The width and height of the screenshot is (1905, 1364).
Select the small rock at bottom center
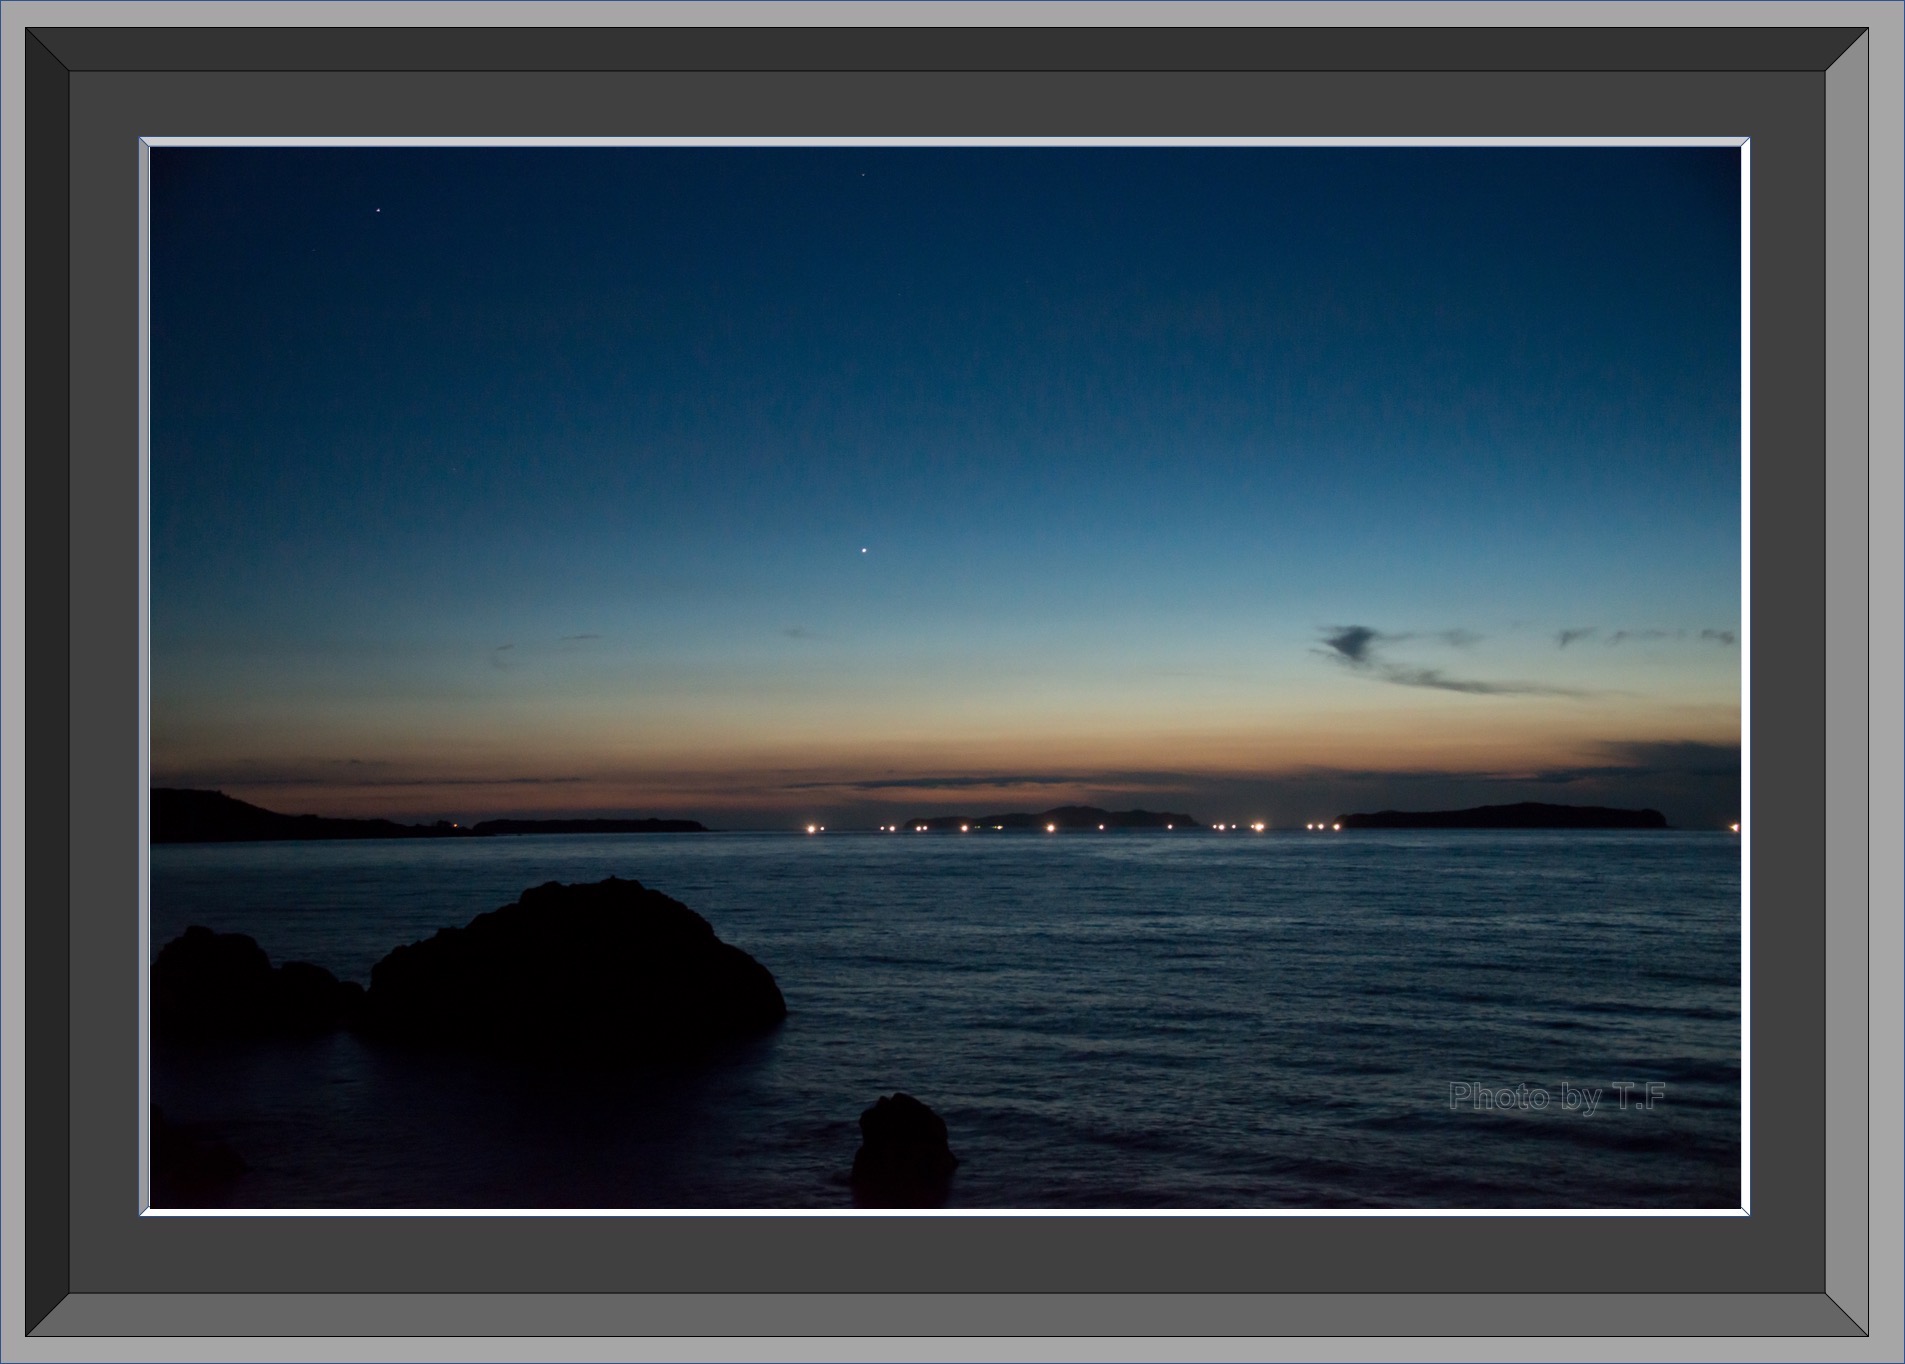[902, 1145]
